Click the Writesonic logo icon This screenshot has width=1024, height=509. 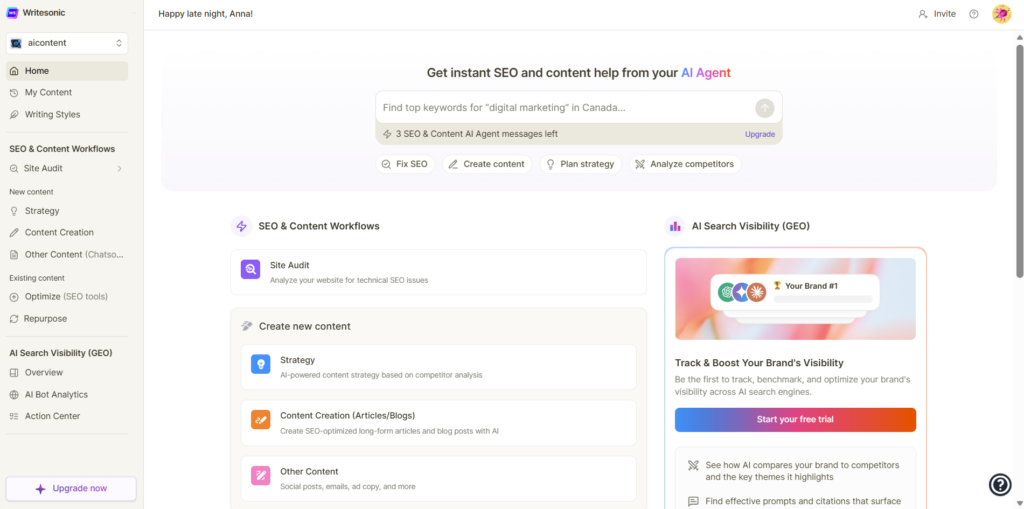[x=13, y=13]
